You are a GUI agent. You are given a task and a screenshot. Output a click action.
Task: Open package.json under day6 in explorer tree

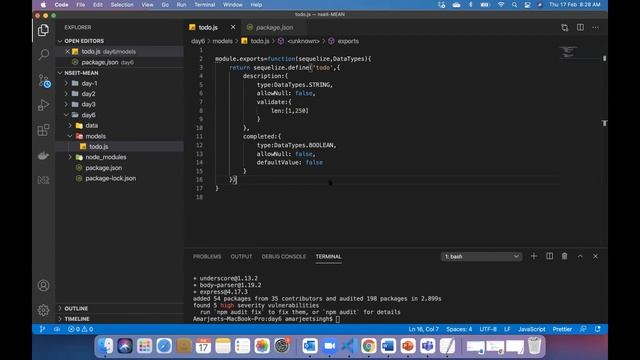tap(104, 168)
